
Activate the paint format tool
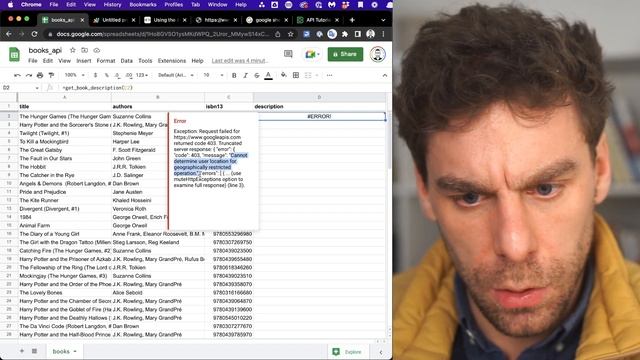51,75
